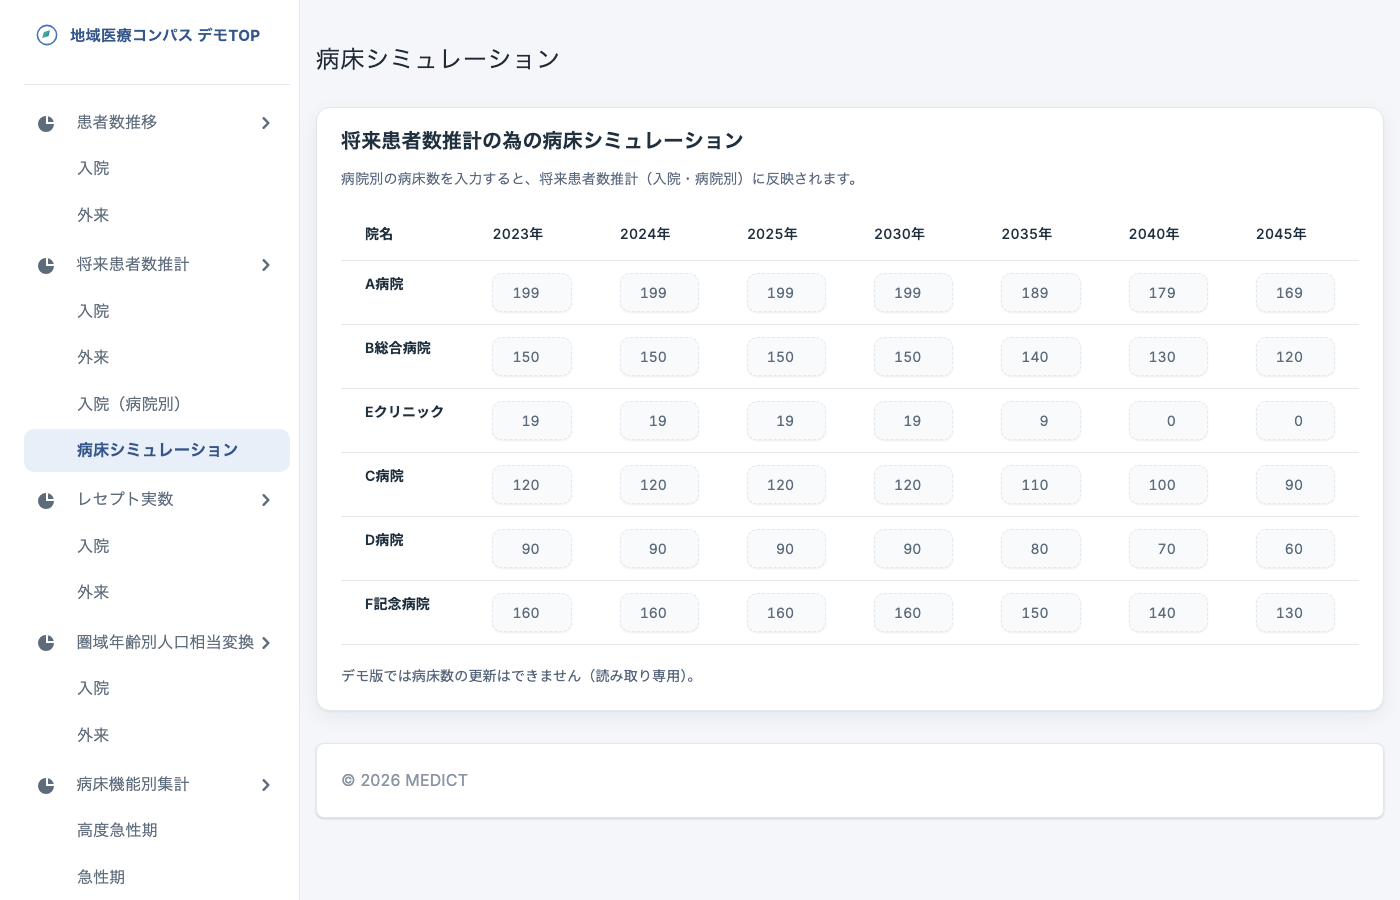Click Eクリニック 2035年 field showing 9

pos(1041,421)
